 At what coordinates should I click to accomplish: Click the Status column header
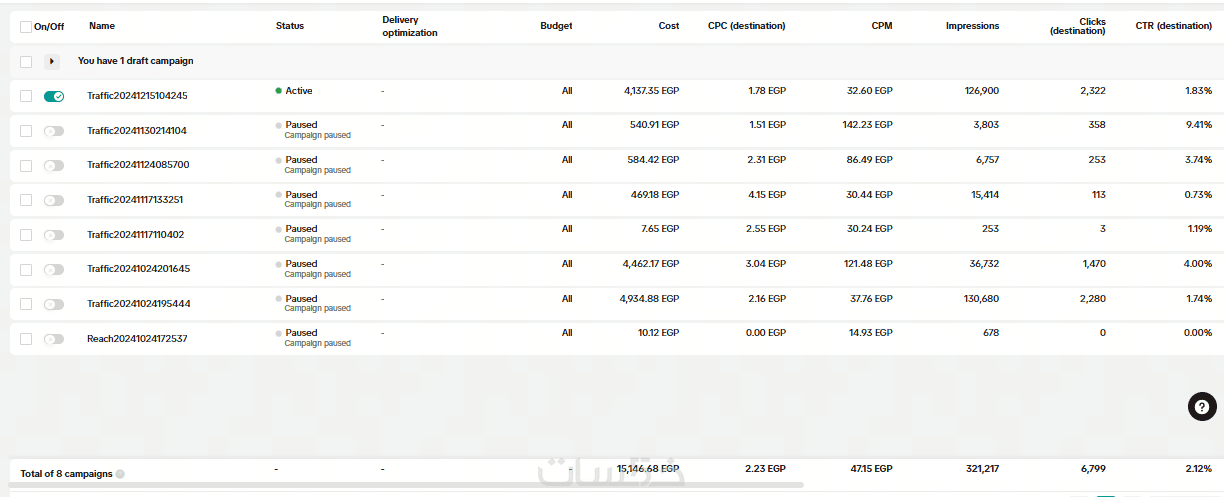click(290, 26)
